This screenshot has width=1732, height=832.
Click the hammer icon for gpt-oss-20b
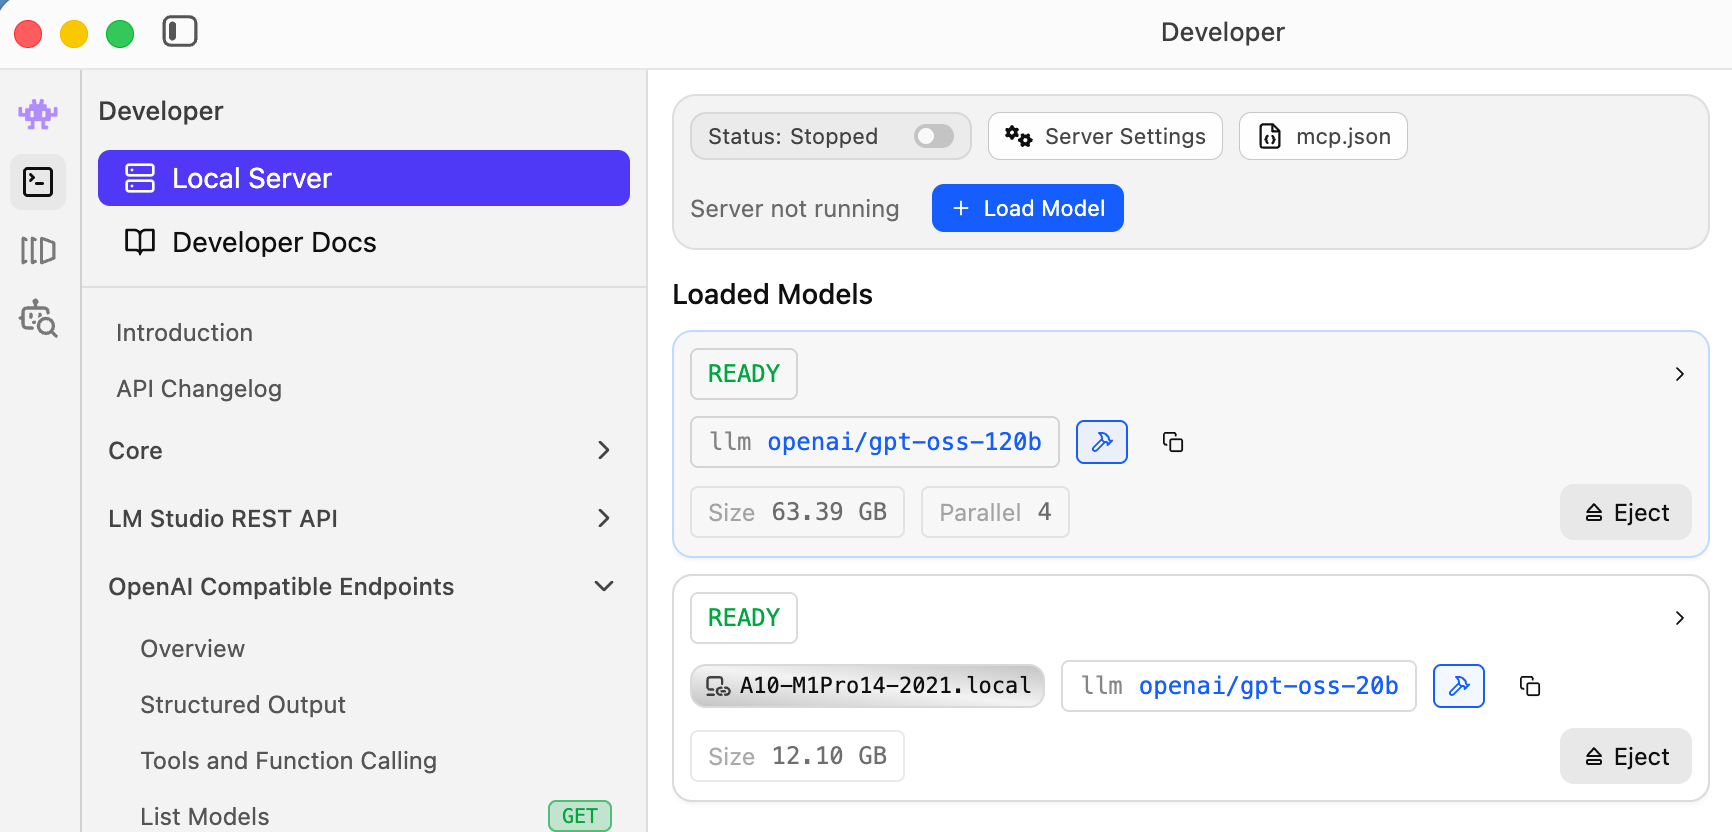click(1458, 686)
